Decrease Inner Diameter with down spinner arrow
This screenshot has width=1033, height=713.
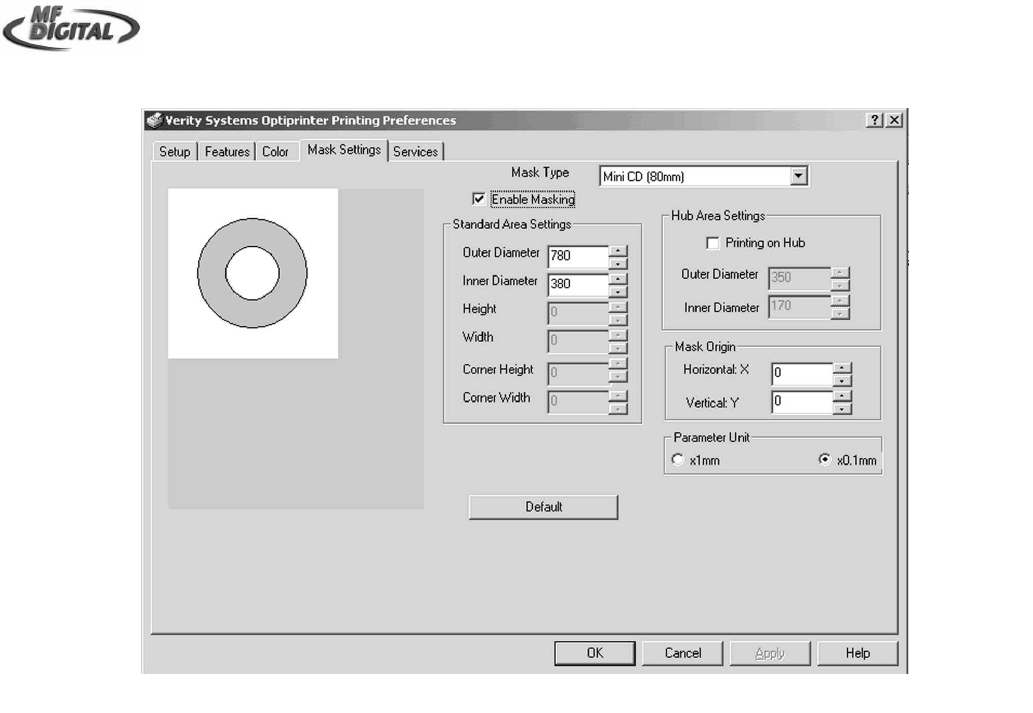[619, 290]
